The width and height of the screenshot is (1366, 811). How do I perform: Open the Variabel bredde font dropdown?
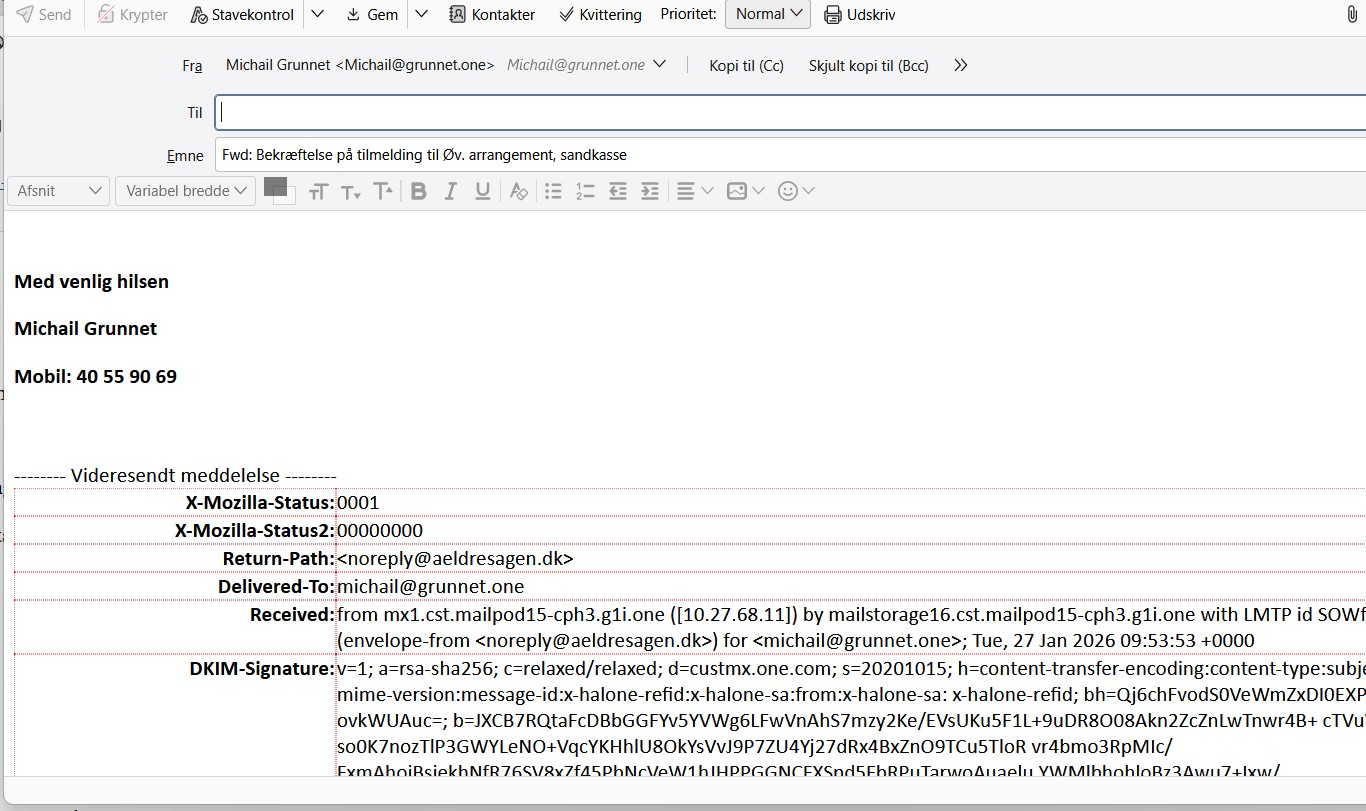coord(185,191)
